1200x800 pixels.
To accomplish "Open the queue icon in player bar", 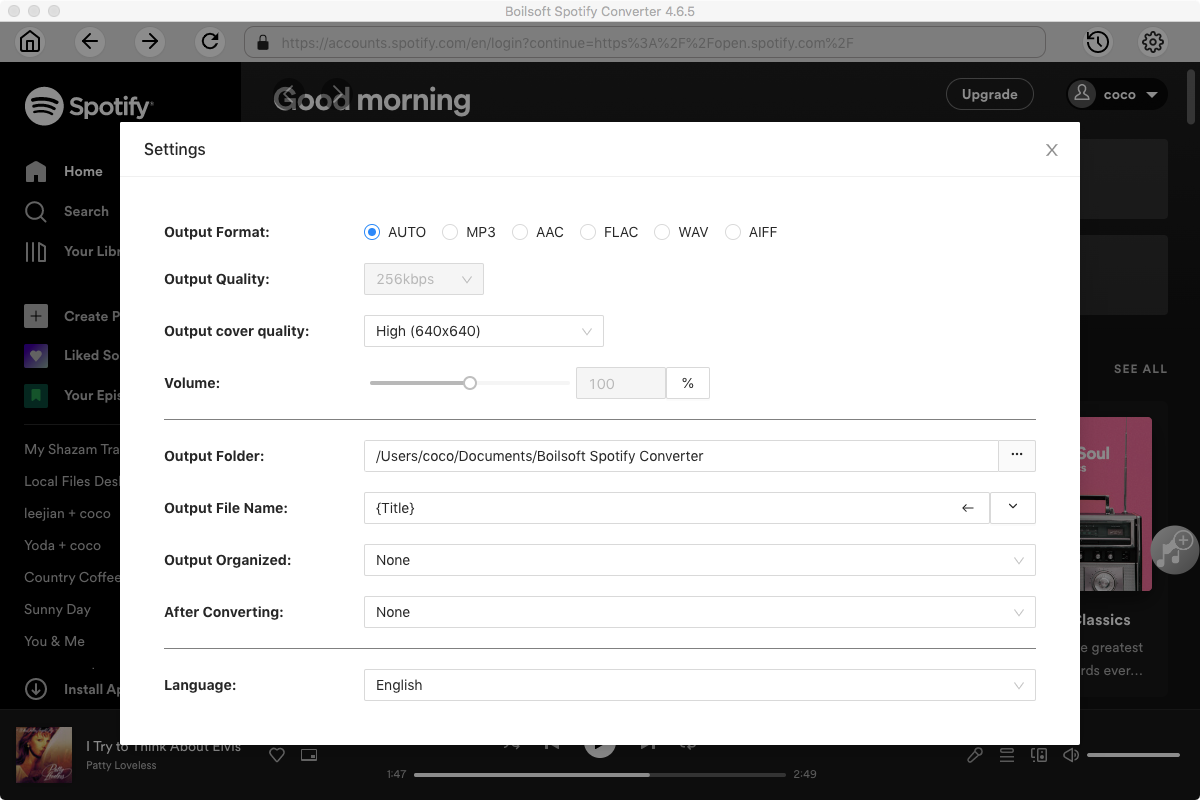I will pos(1007,755).
